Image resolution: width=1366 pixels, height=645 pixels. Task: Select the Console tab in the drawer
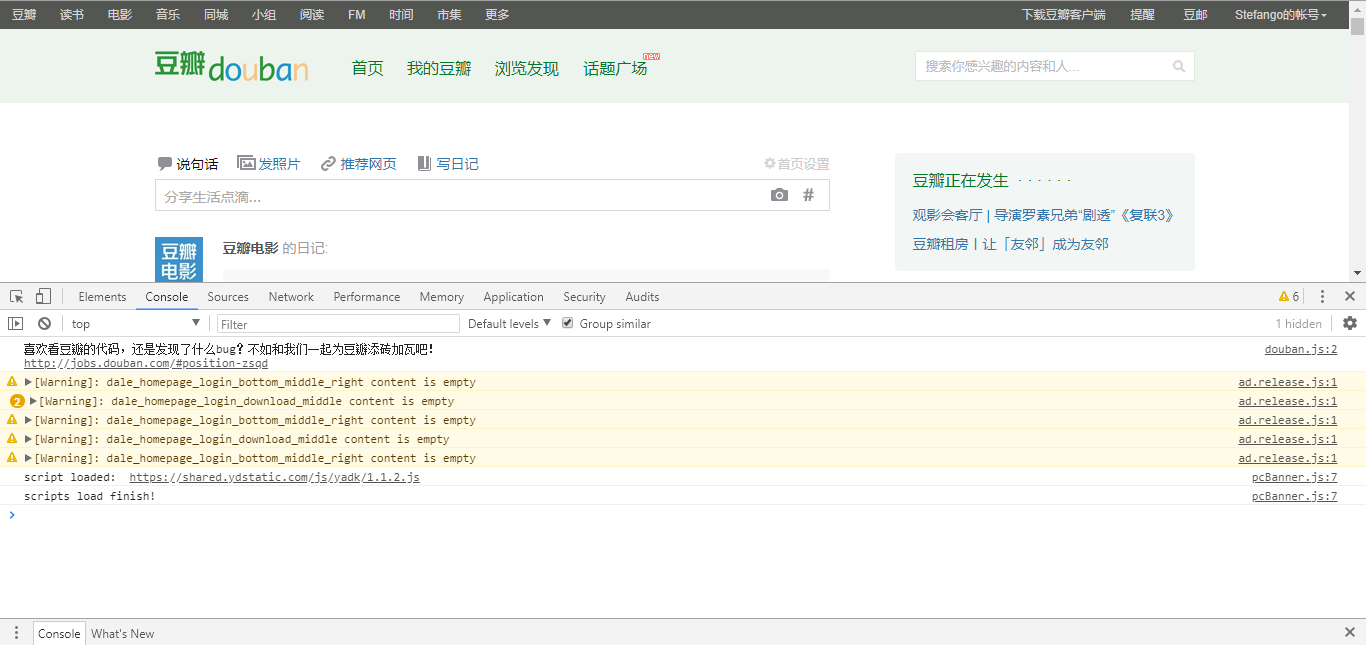[59, 633]
